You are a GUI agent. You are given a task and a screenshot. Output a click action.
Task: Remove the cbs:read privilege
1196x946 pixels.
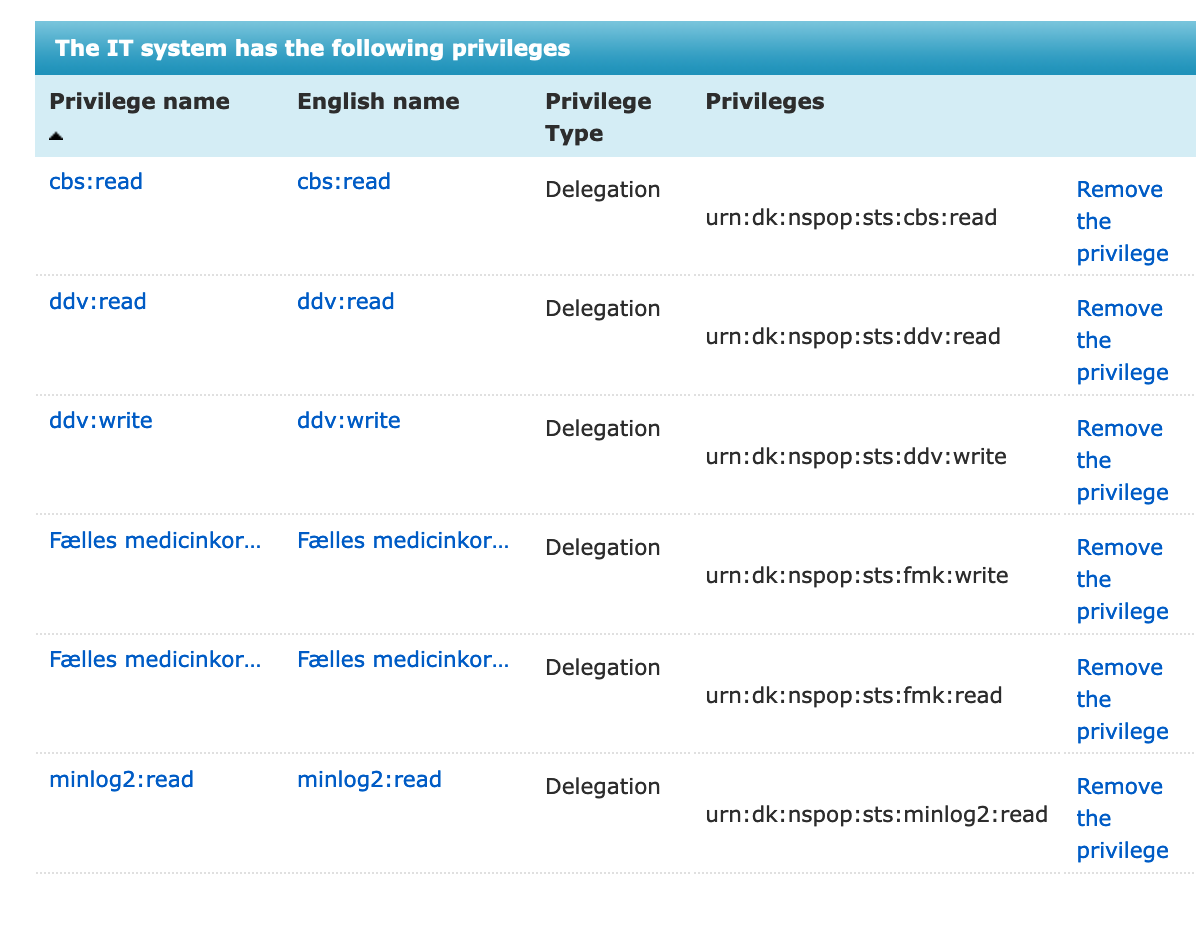pos(1121,221)
